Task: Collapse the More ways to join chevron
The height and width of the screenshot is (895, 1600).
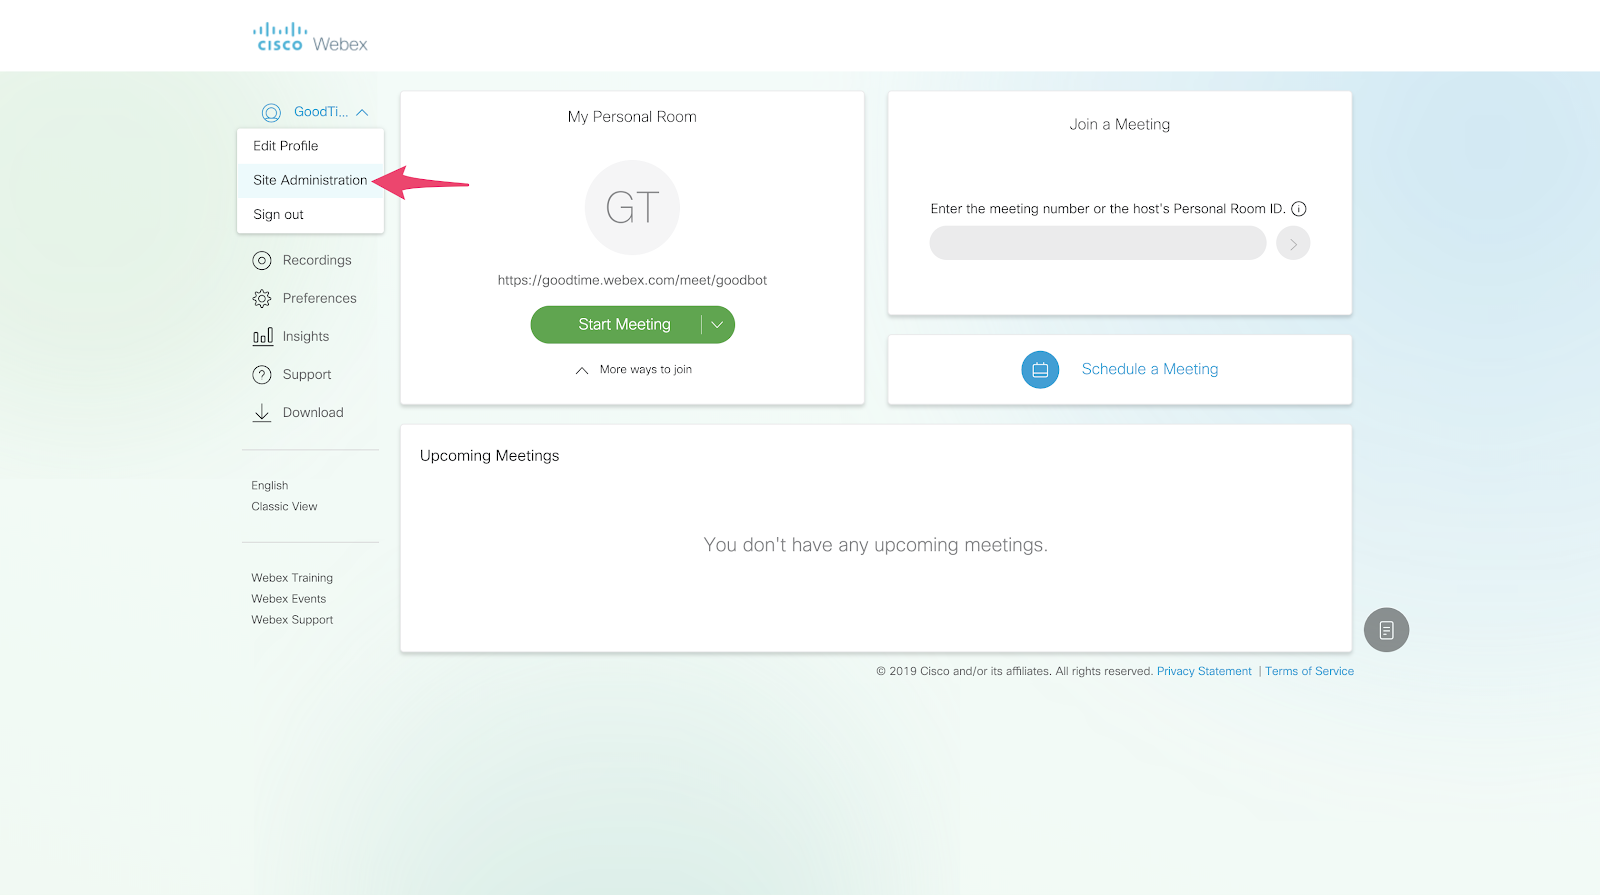Action: [582, 370]
